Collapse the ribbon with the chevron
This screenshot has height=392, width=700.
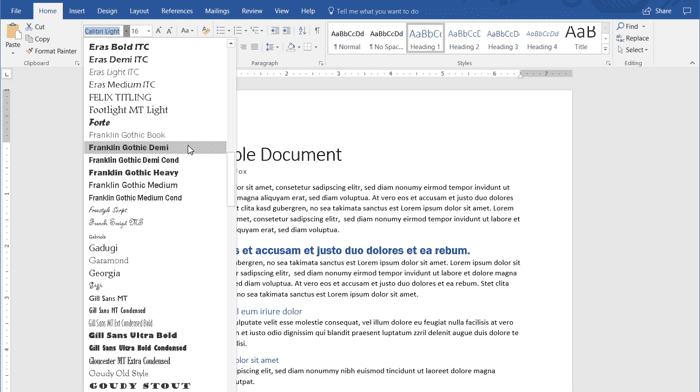point(692,63)
